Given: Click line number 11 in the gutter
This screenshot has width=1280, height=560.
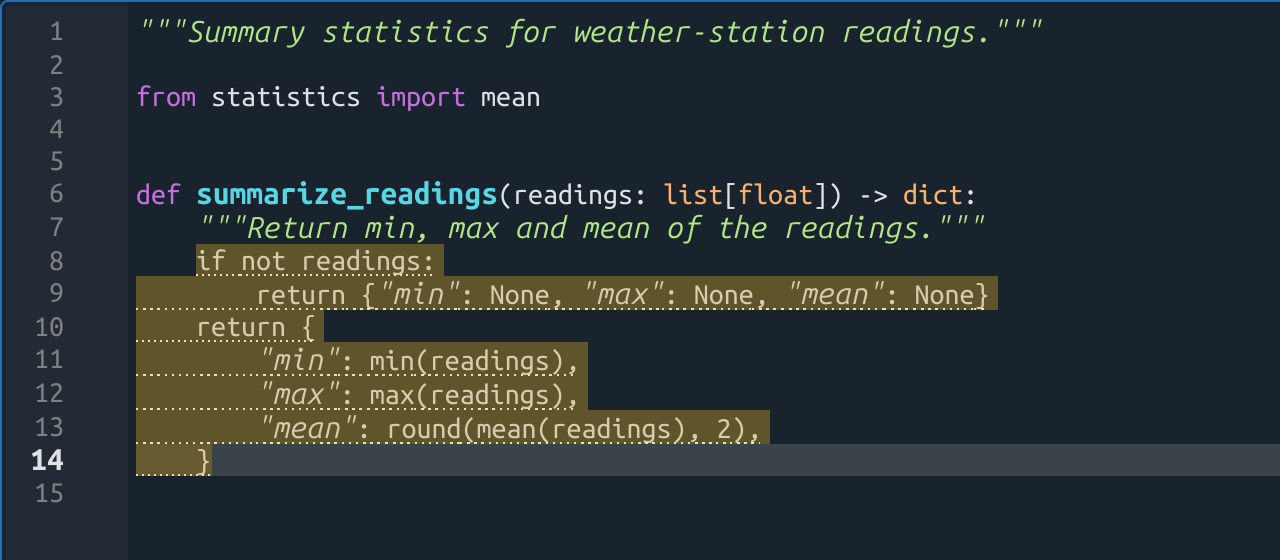Looking at the screenshot, I should (48, 360).
